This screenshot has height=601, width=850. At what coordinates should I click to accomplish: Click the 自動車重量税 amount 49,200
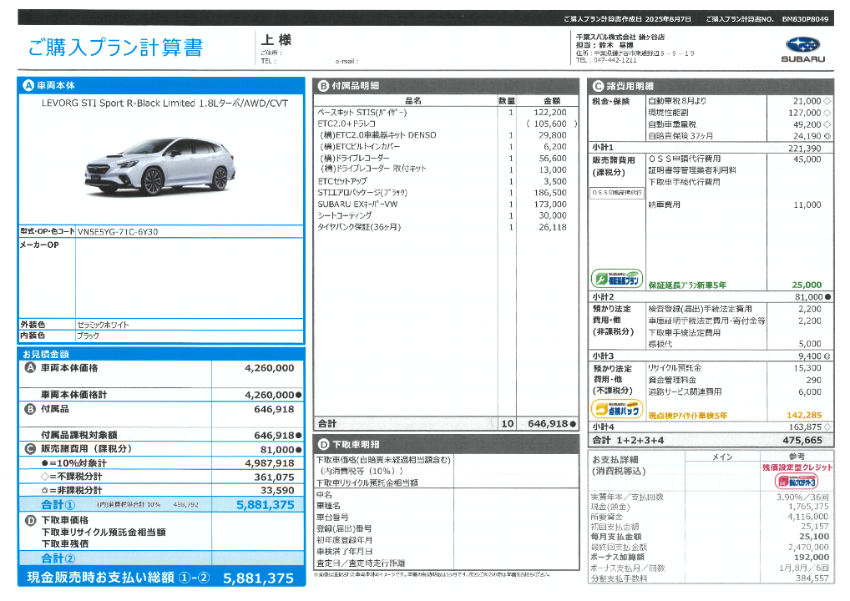[x=807, y=125]
